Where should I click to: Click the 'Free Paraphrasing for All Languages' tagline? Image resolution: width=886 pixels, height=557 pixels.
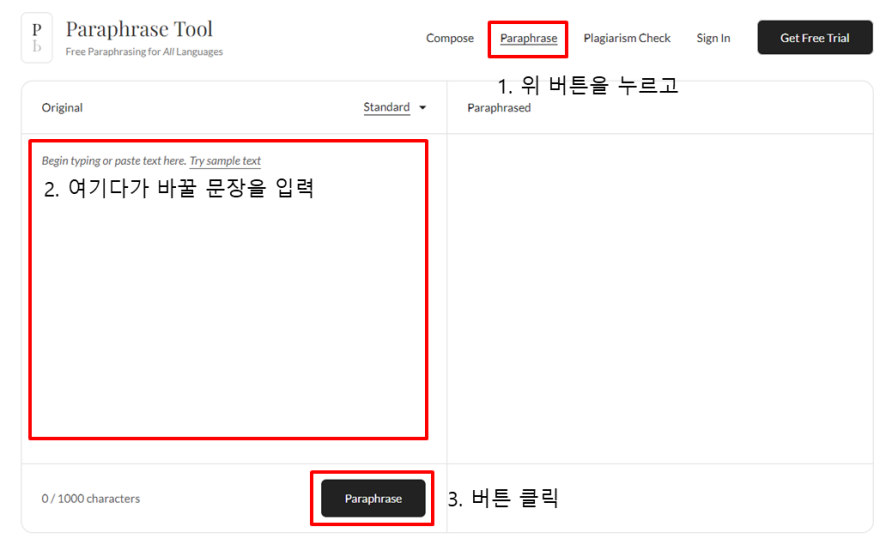(x=144, y=52)
